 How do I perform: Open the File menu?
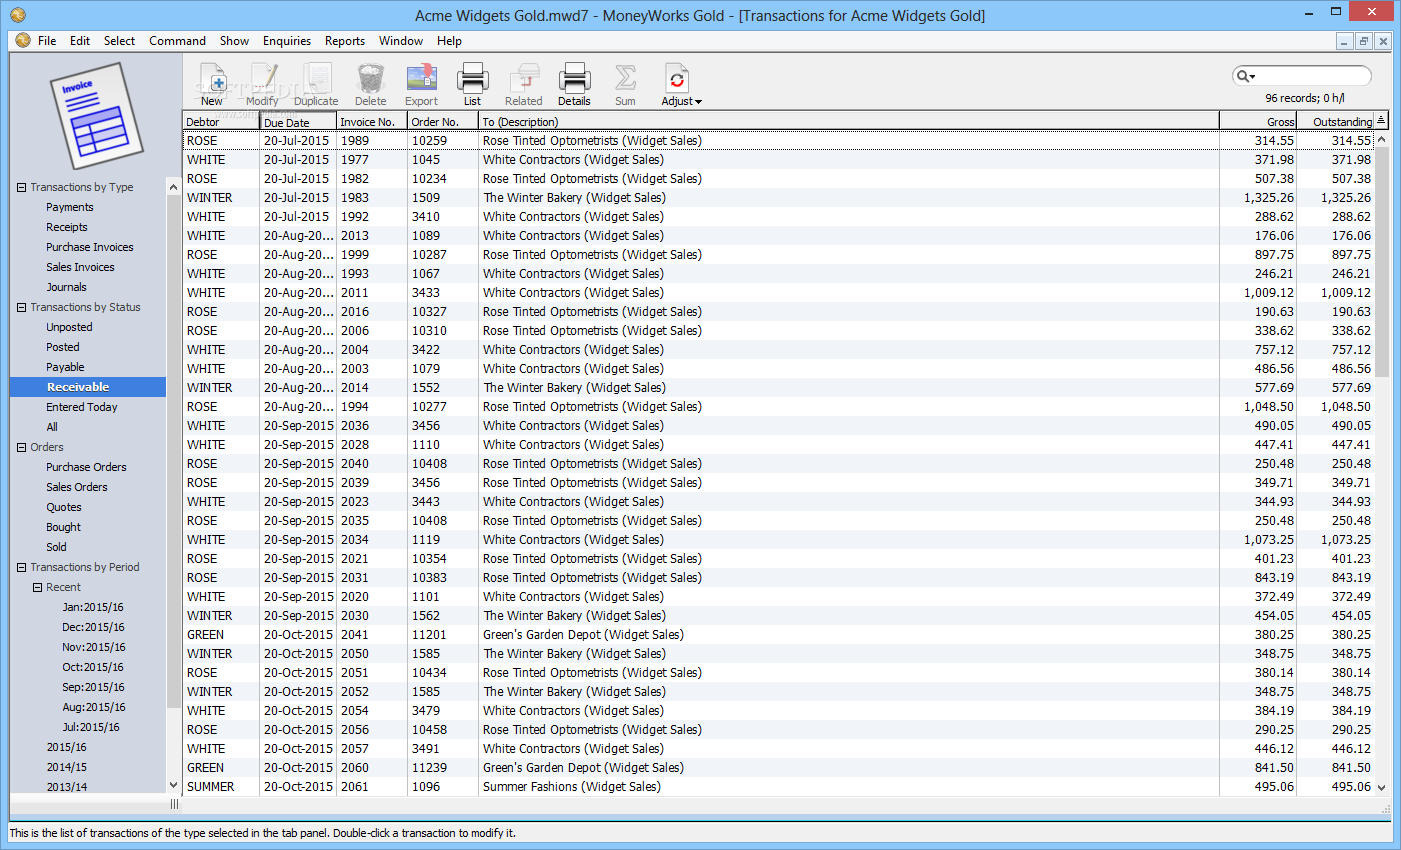coord(47,41)
